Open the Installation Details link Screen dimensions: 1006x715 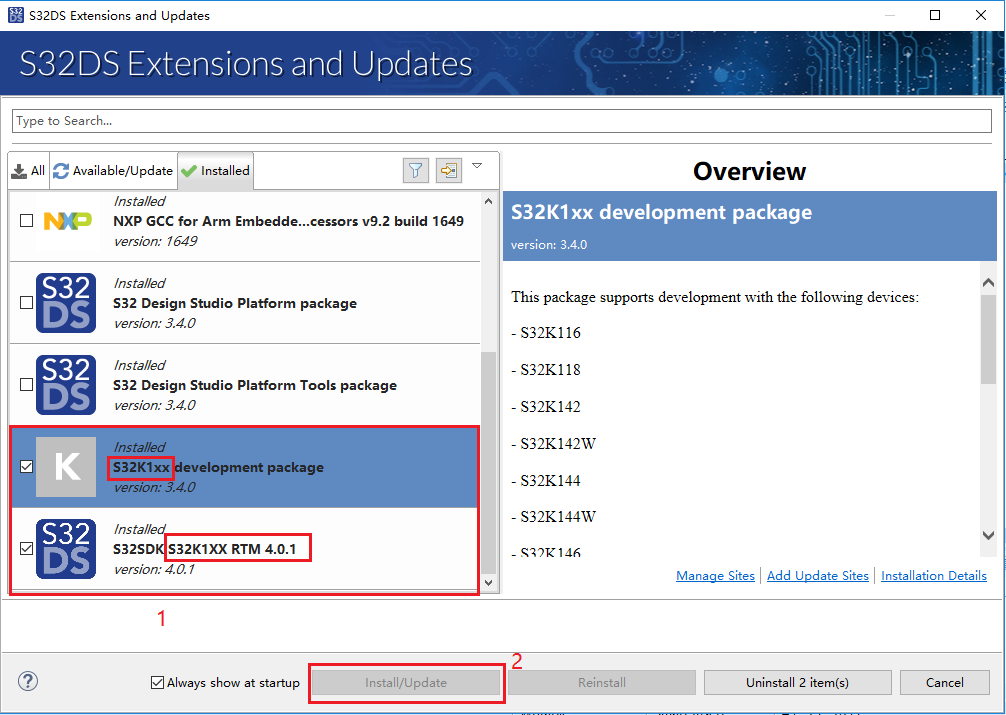click(x=934, y=576)
